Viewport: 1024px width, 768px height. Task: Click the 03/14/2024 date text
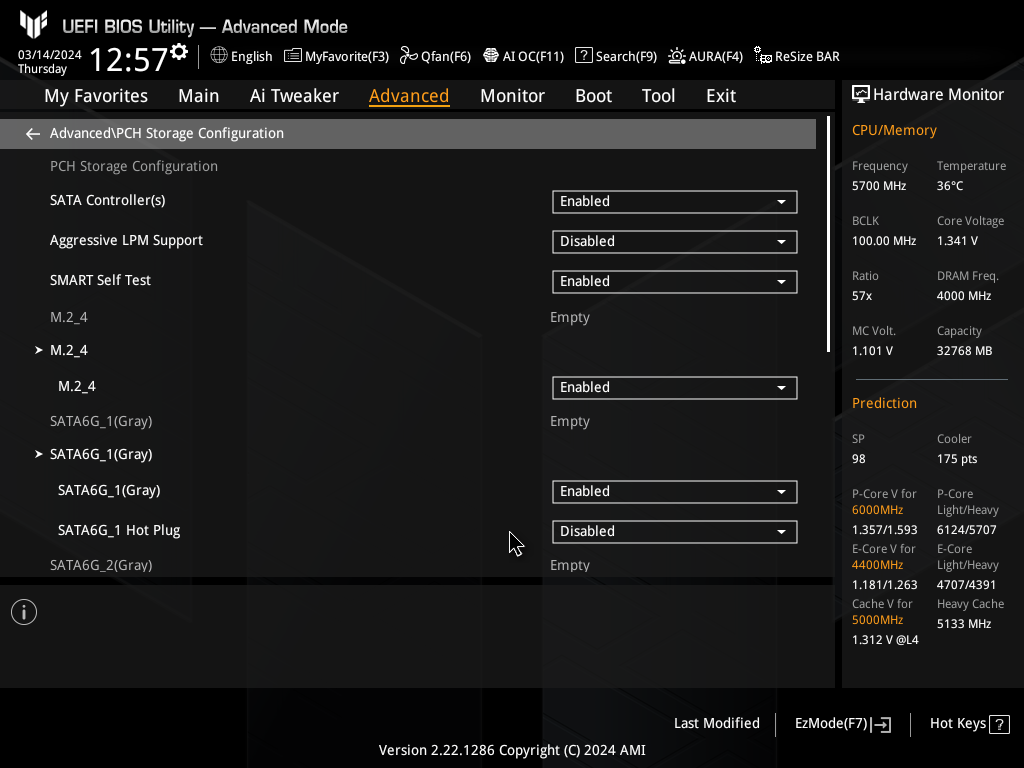(50, 55)
